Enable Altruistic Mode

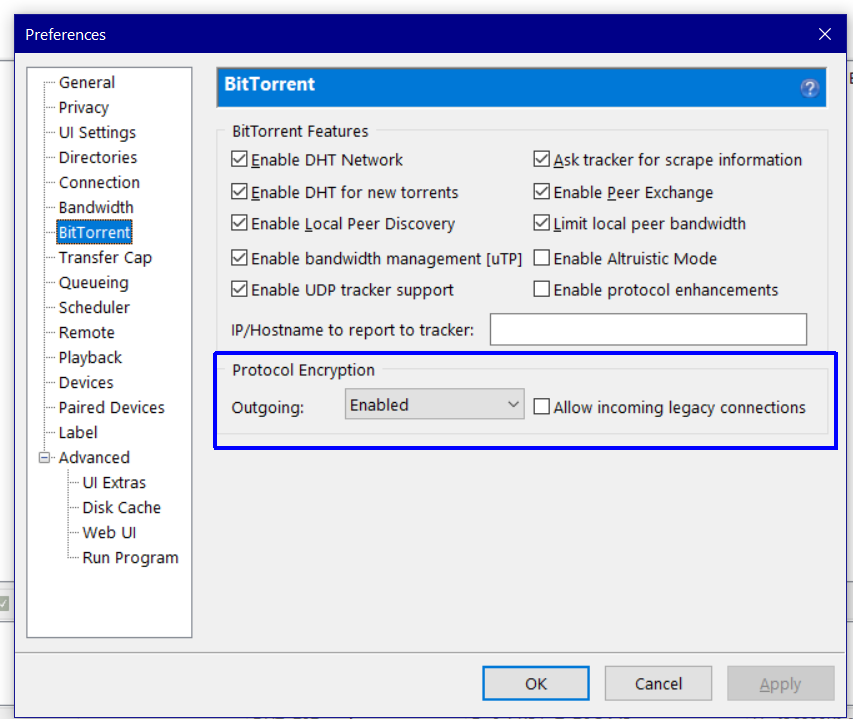541,258
